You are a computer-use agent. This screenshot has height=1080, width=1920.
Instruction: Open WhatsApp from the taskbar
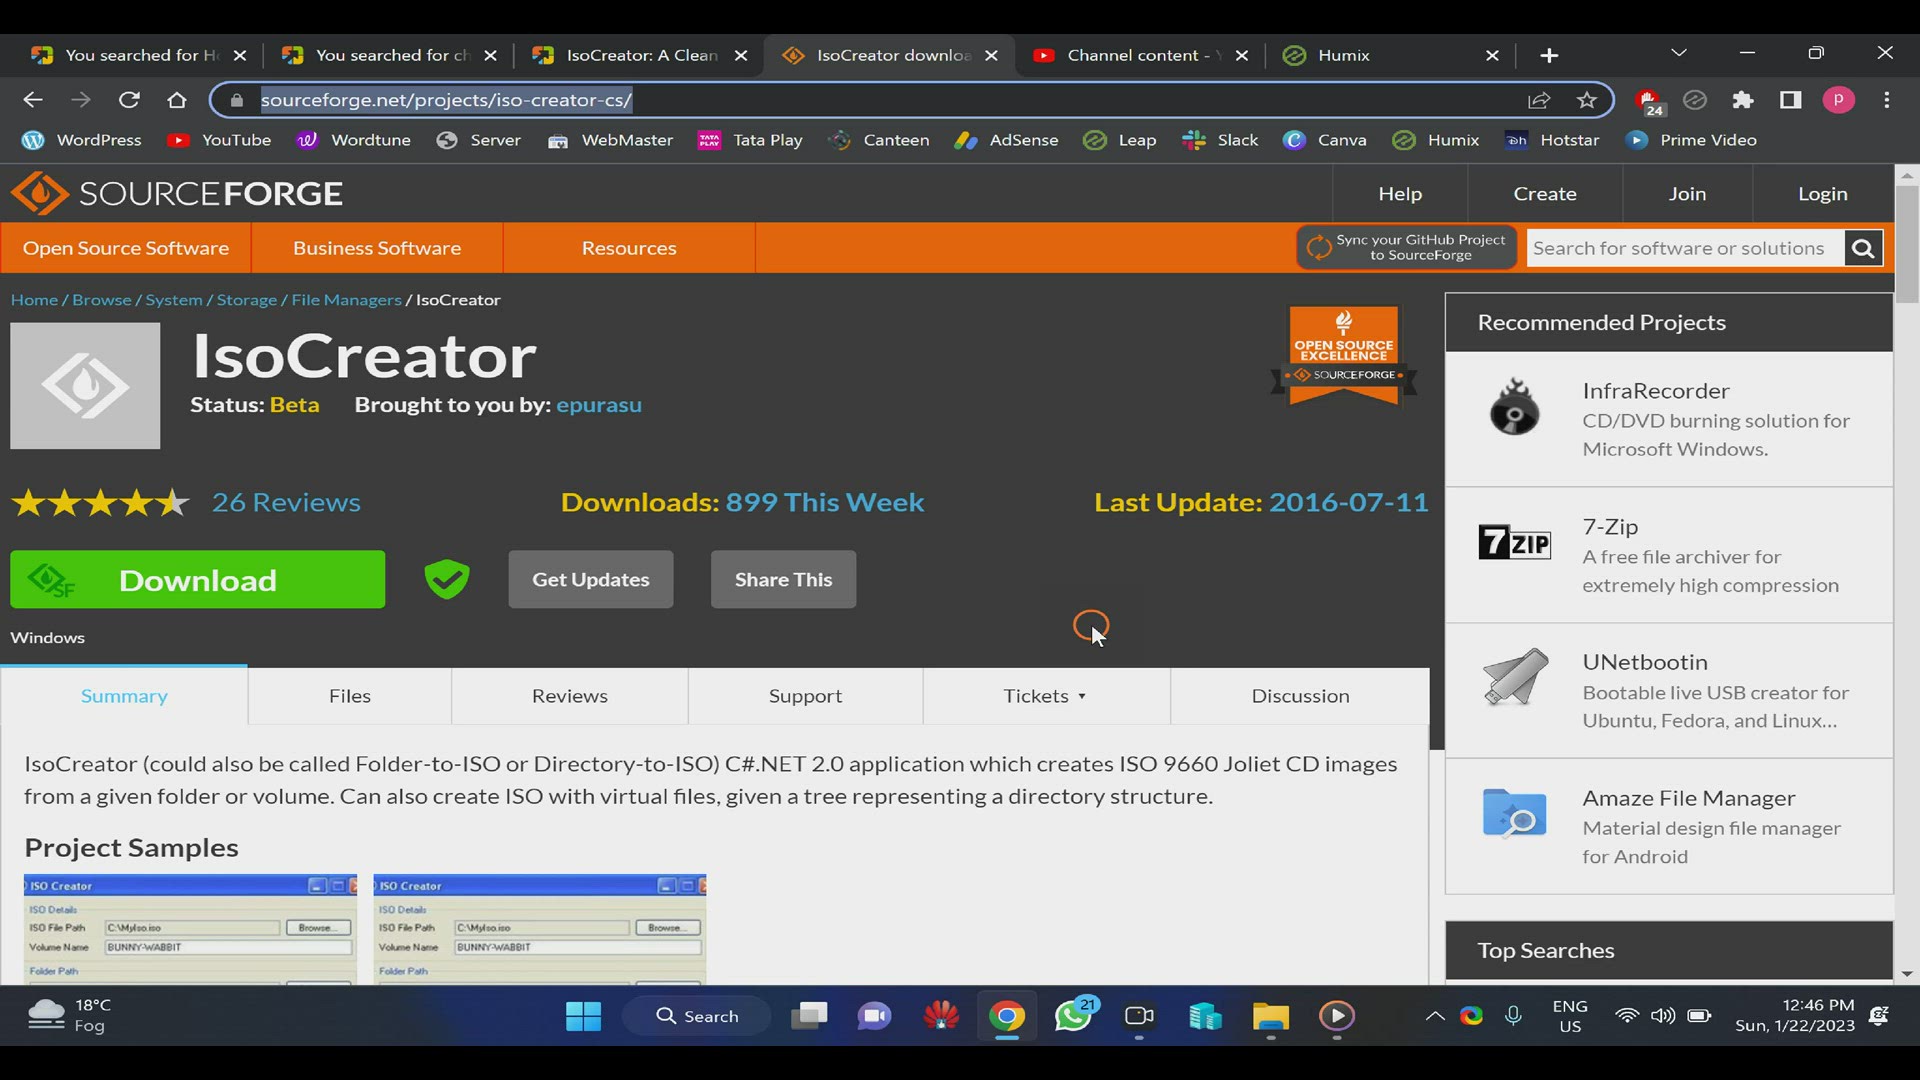click(1073, 1016)
